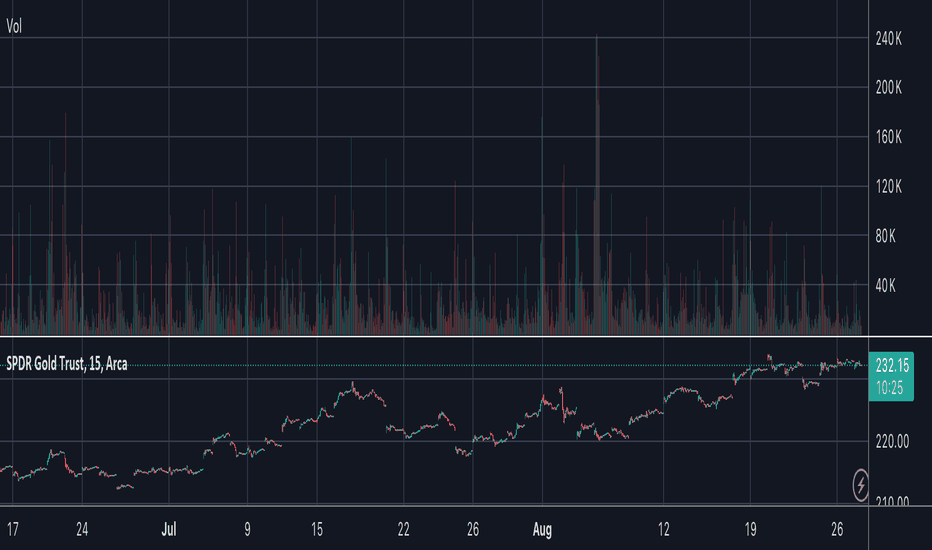Click the Vol indicator label
The height and width of the screenshot is (550, 932).
pos(14,26)
